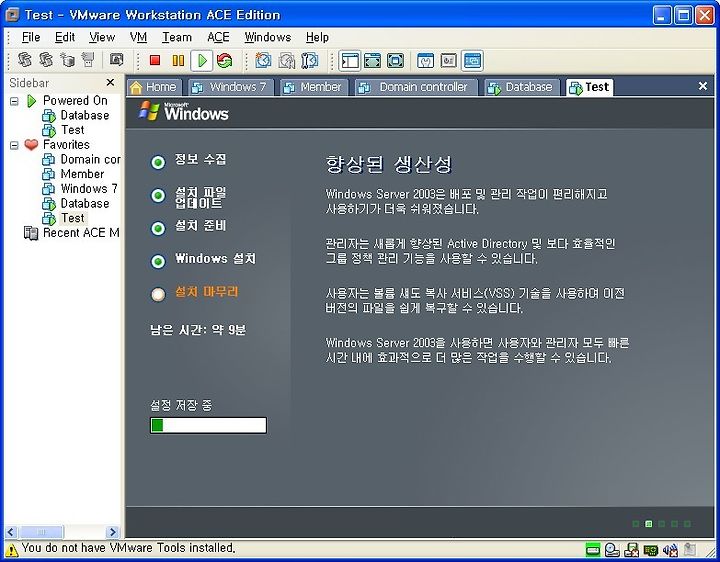The width and height of the screenshot is (720, 562).
Task: Close the current tab with the X
Action: 703,86
